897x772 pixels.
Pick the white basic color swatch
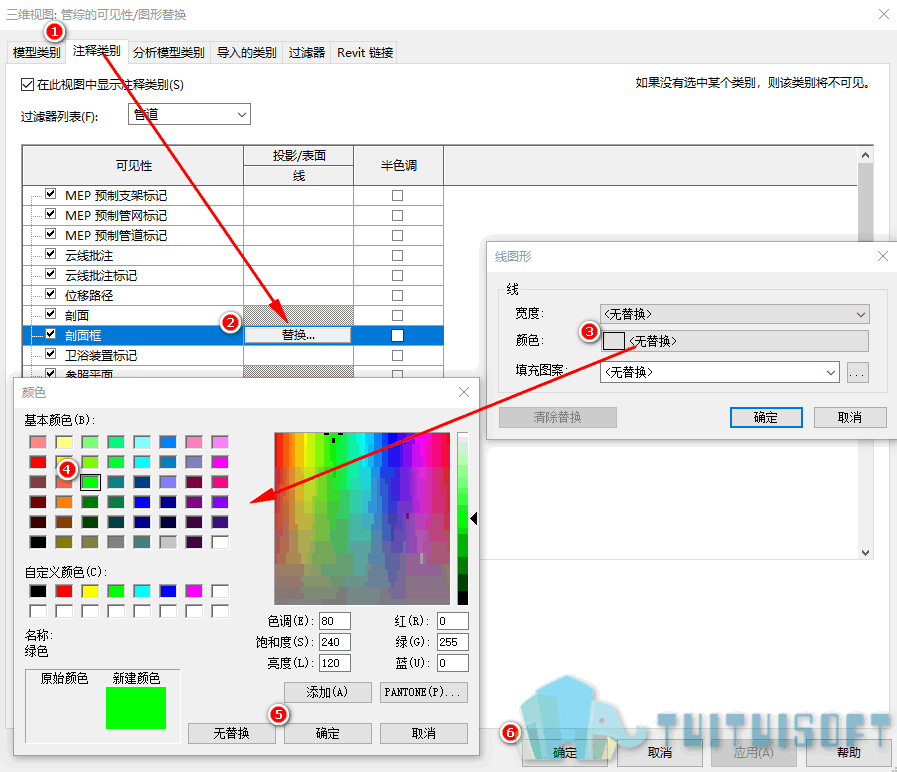tap(220, 542)
